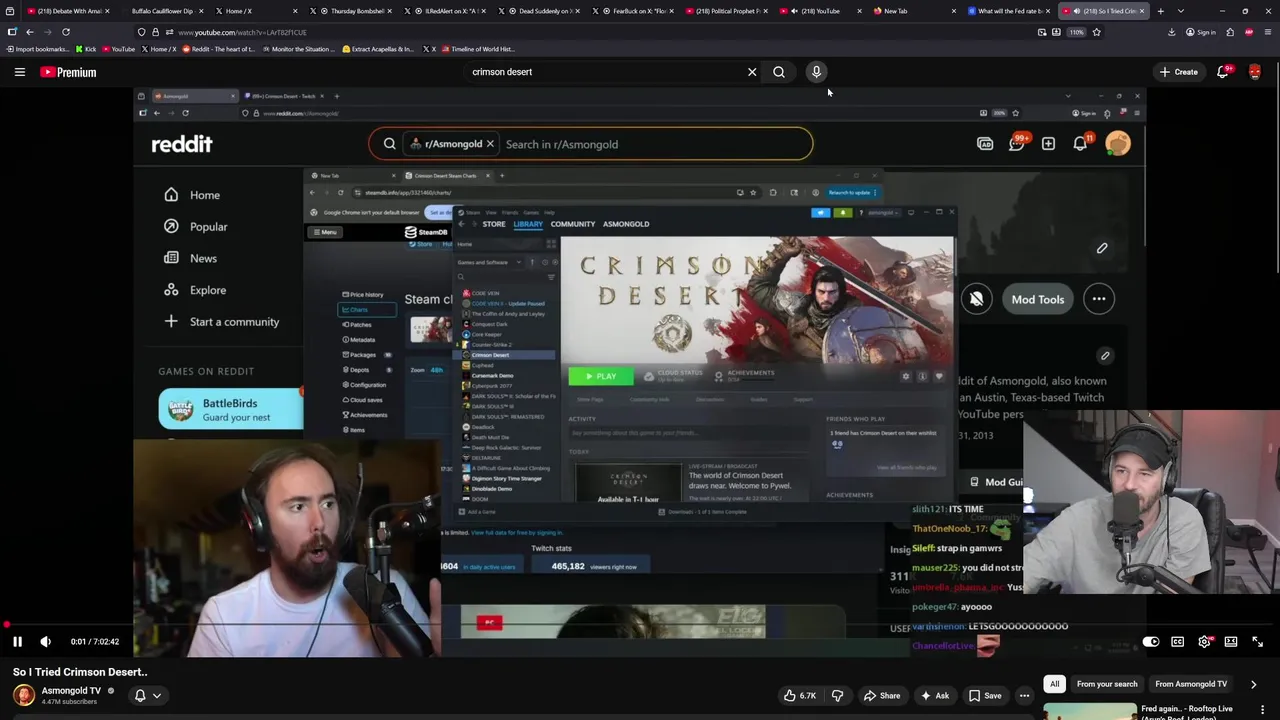This screenshot has height=720, width=1280.
Task: Select the All filter chip
Action: pos(1054,684)
